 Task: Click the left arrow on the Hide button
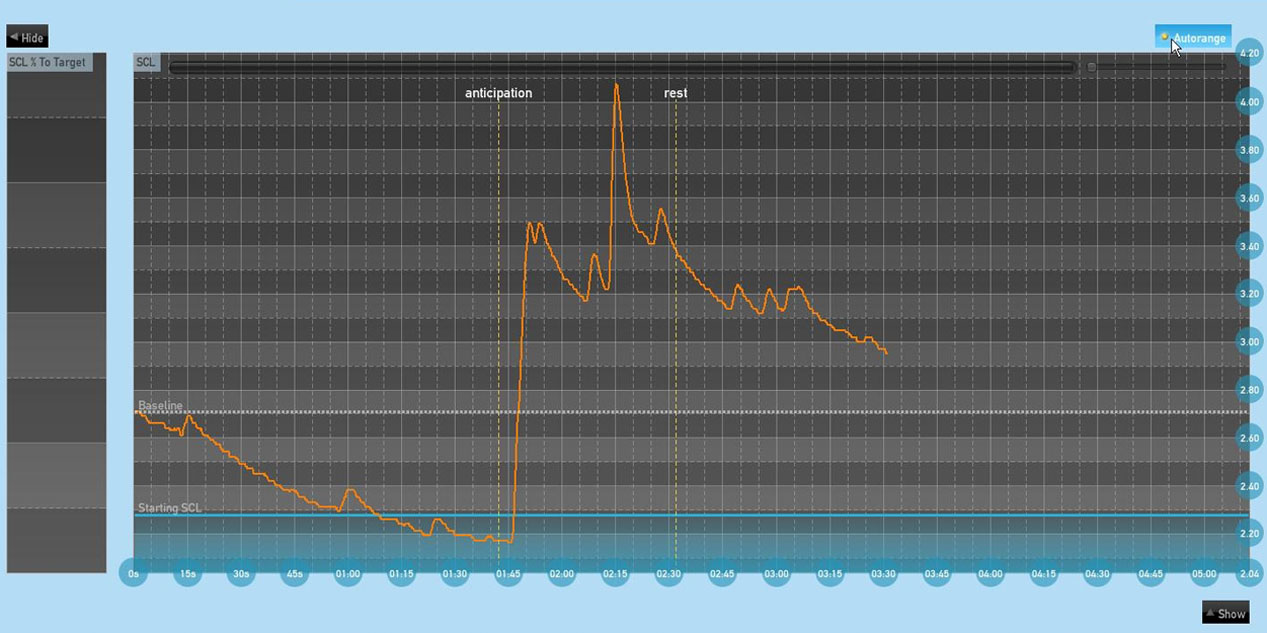pyautogui.click(x=14, y=36)
